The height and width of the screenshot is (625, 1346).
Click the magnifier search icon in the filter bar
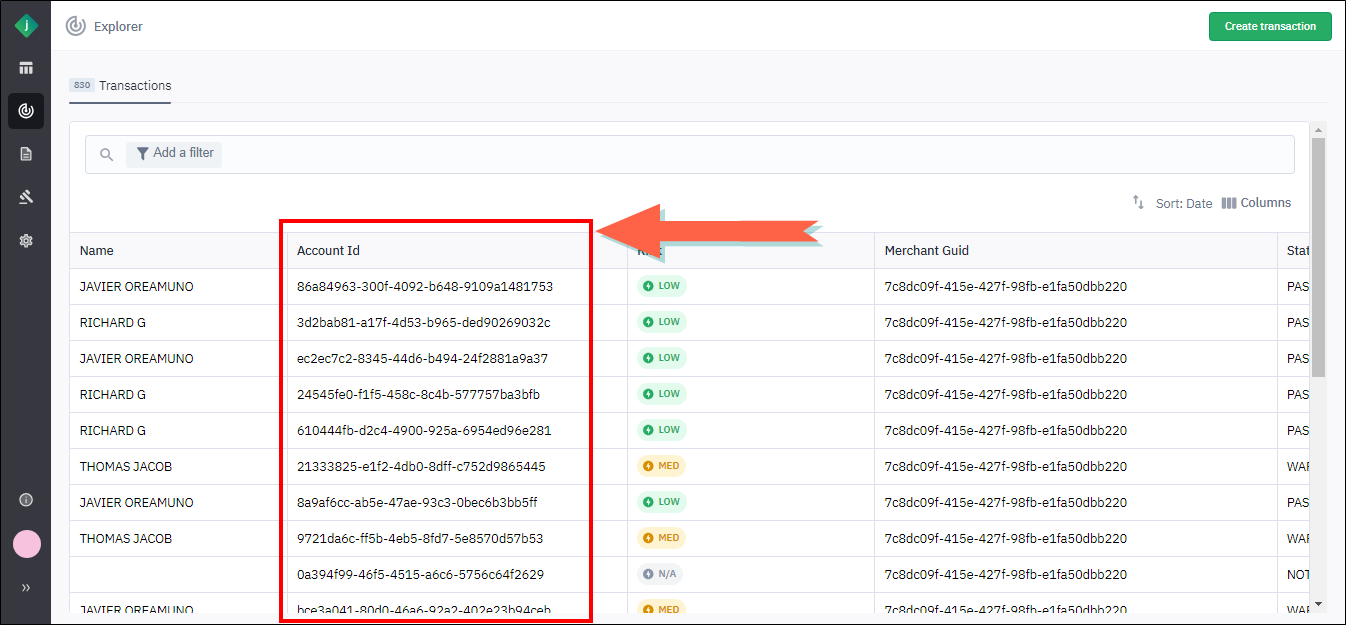click(x=107, y=155)
